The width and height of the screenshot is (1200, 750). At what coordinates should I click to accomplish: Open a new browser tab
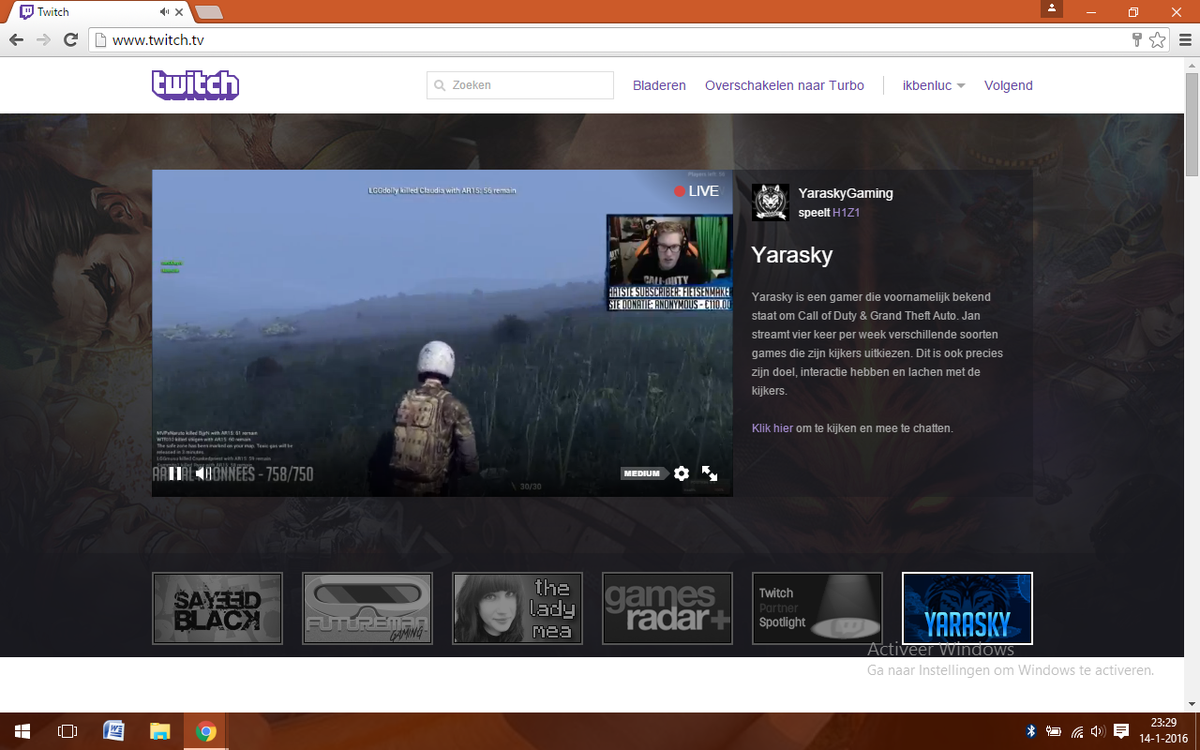208,12
